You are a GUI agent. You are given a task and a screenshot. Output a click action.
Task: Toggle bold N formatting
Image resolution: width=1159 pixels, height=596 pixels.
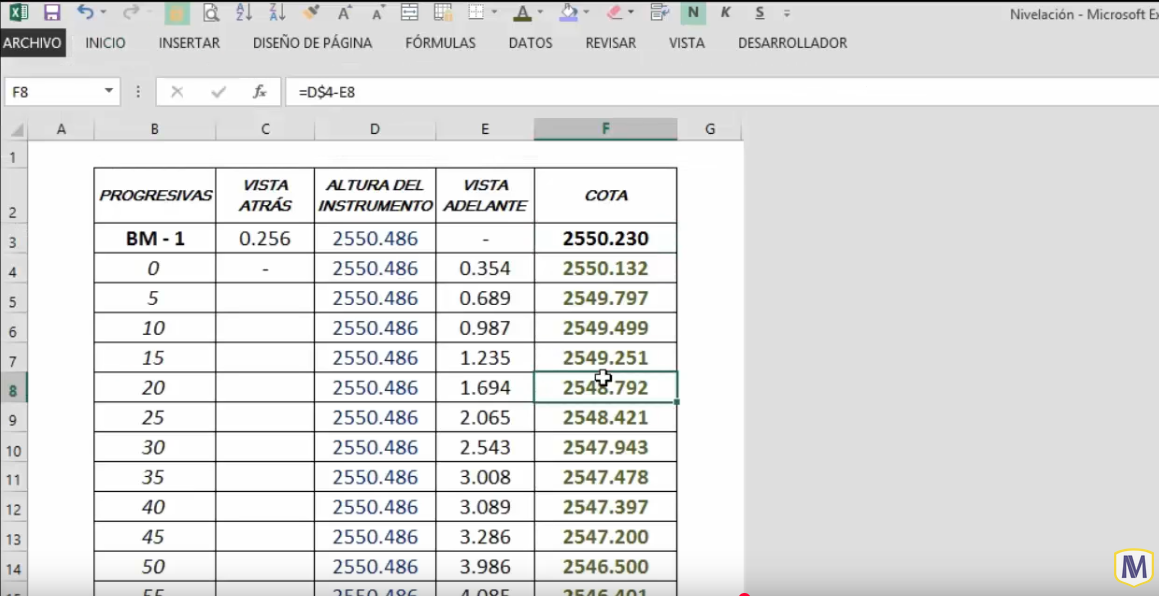tap(693, 13)
